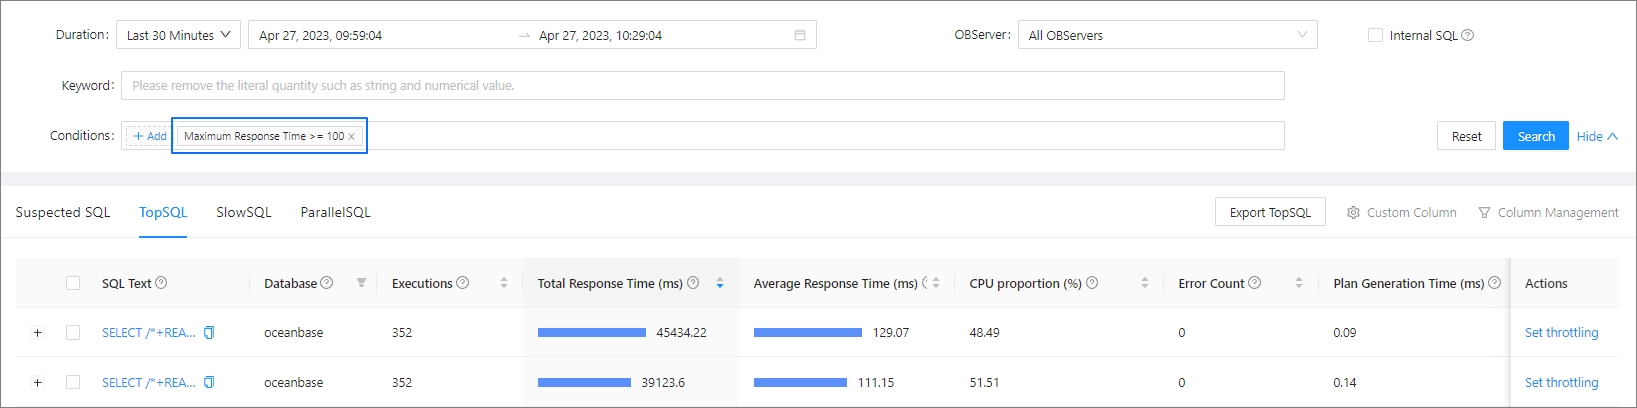Click help icon next to SQL Text header
The width and height of the screenshot is (1637, 408).
(161, 283)
